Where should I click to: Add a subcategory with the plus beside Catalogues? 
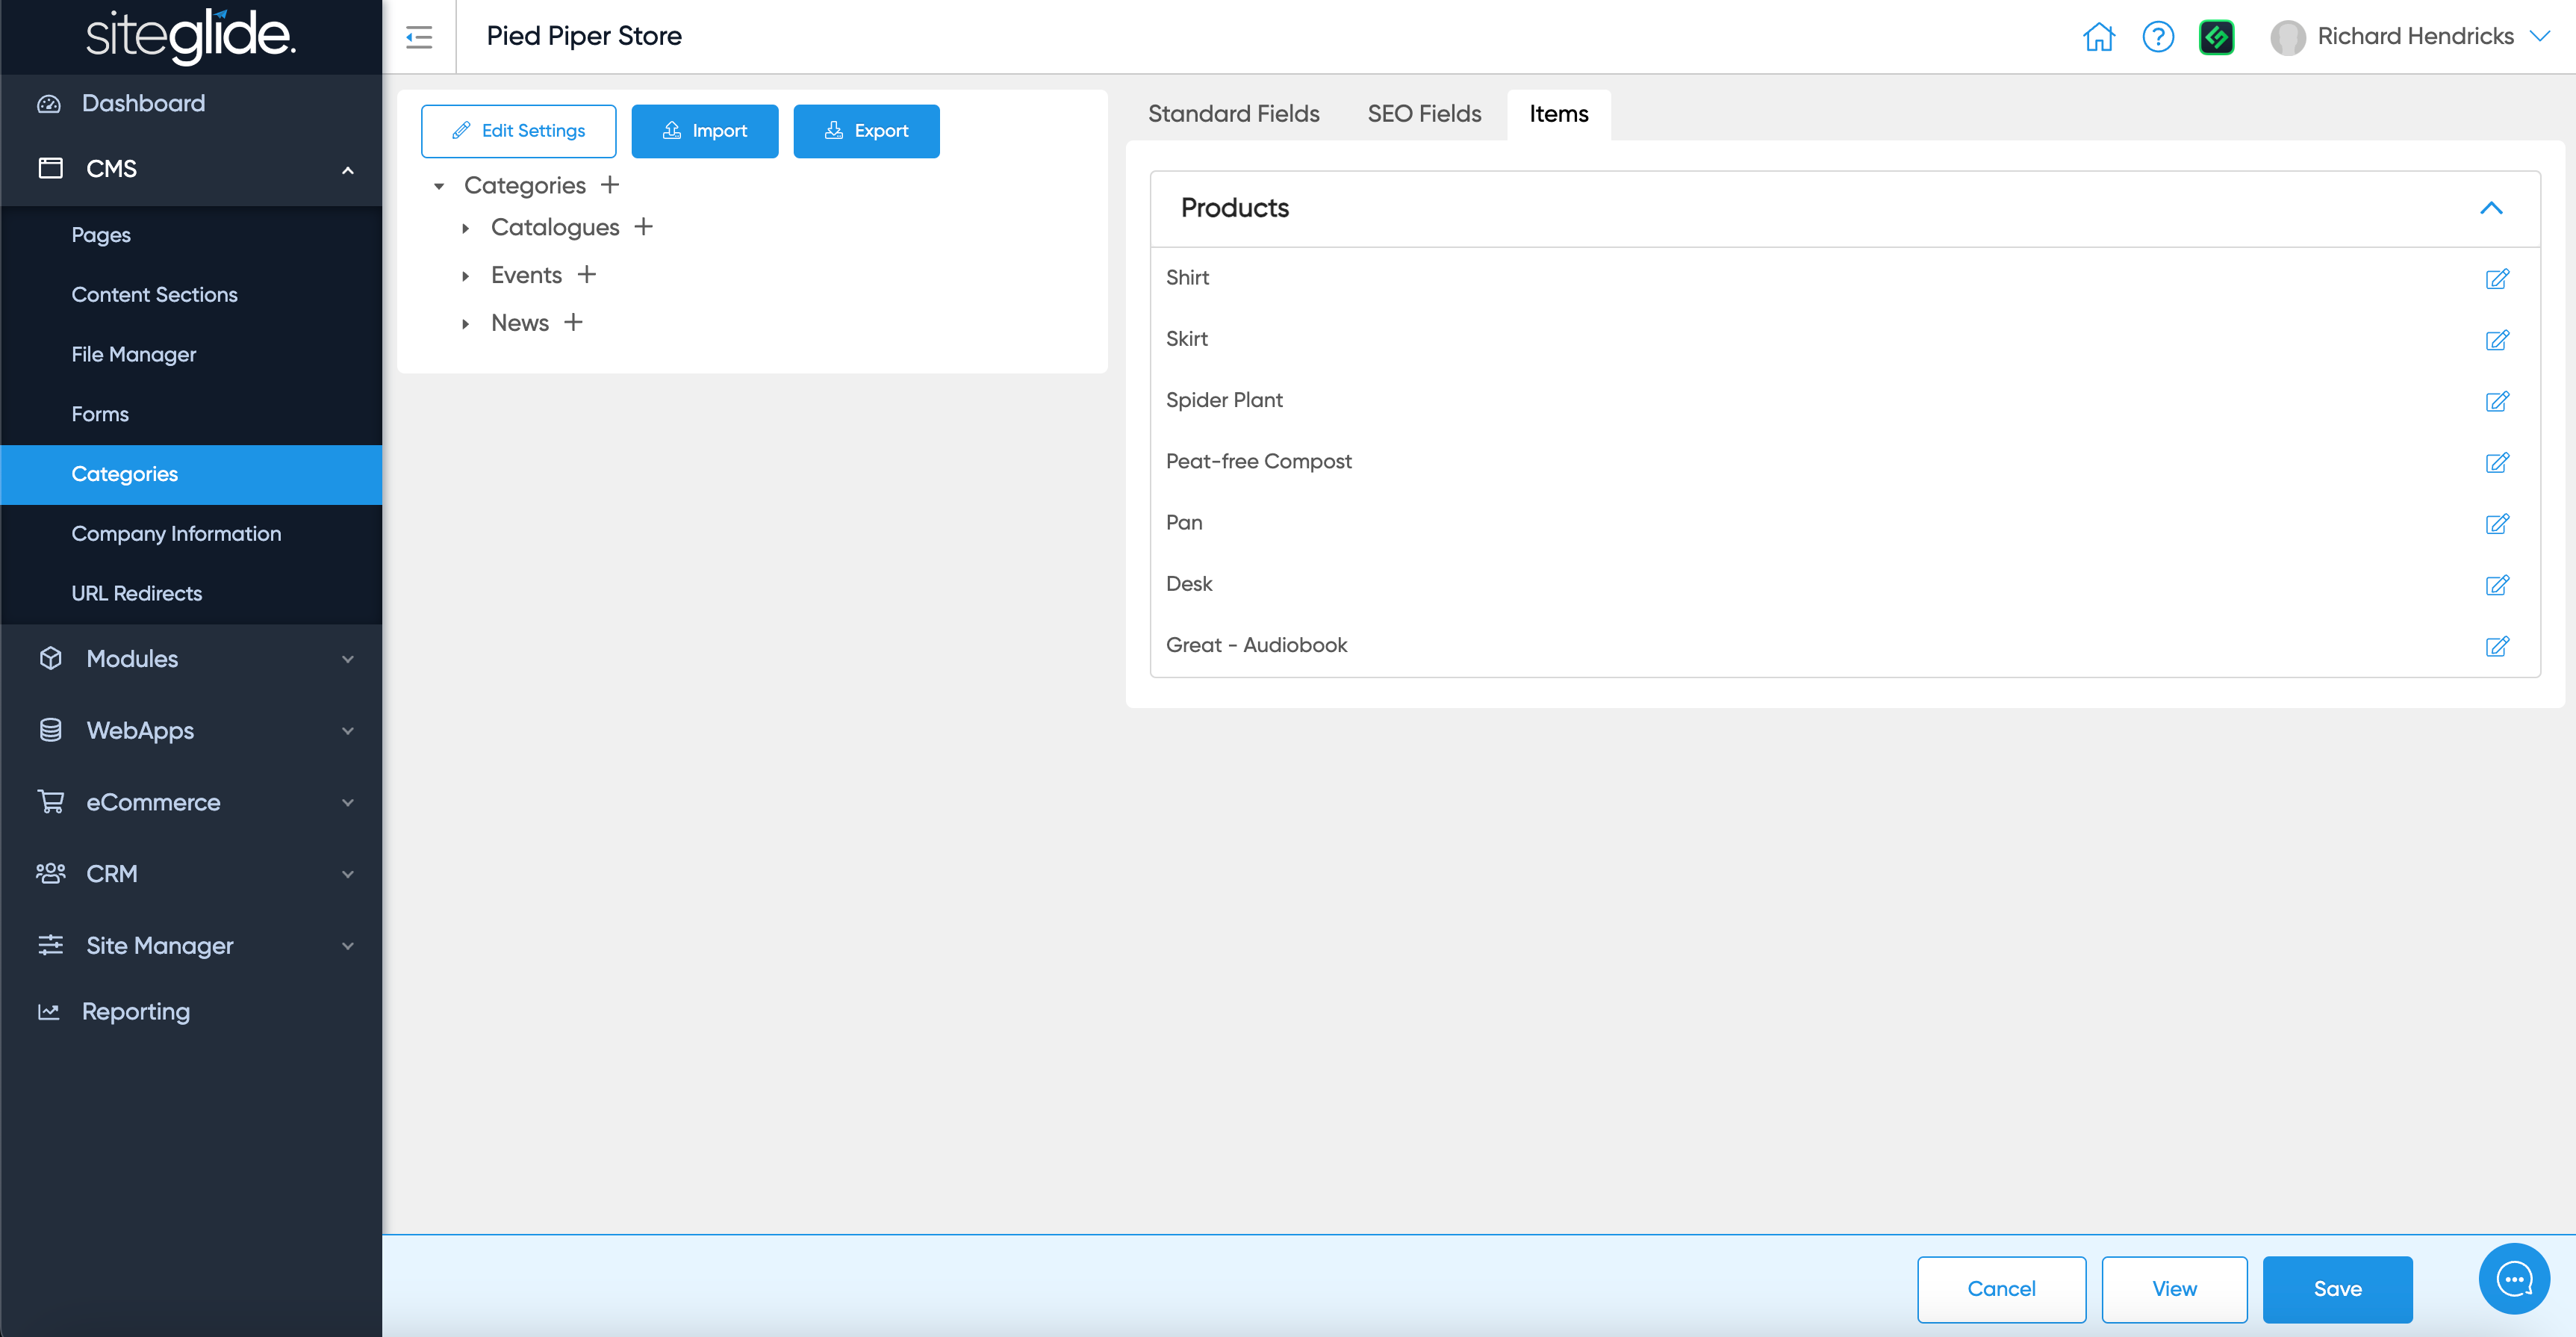click(x=644, y=227)
